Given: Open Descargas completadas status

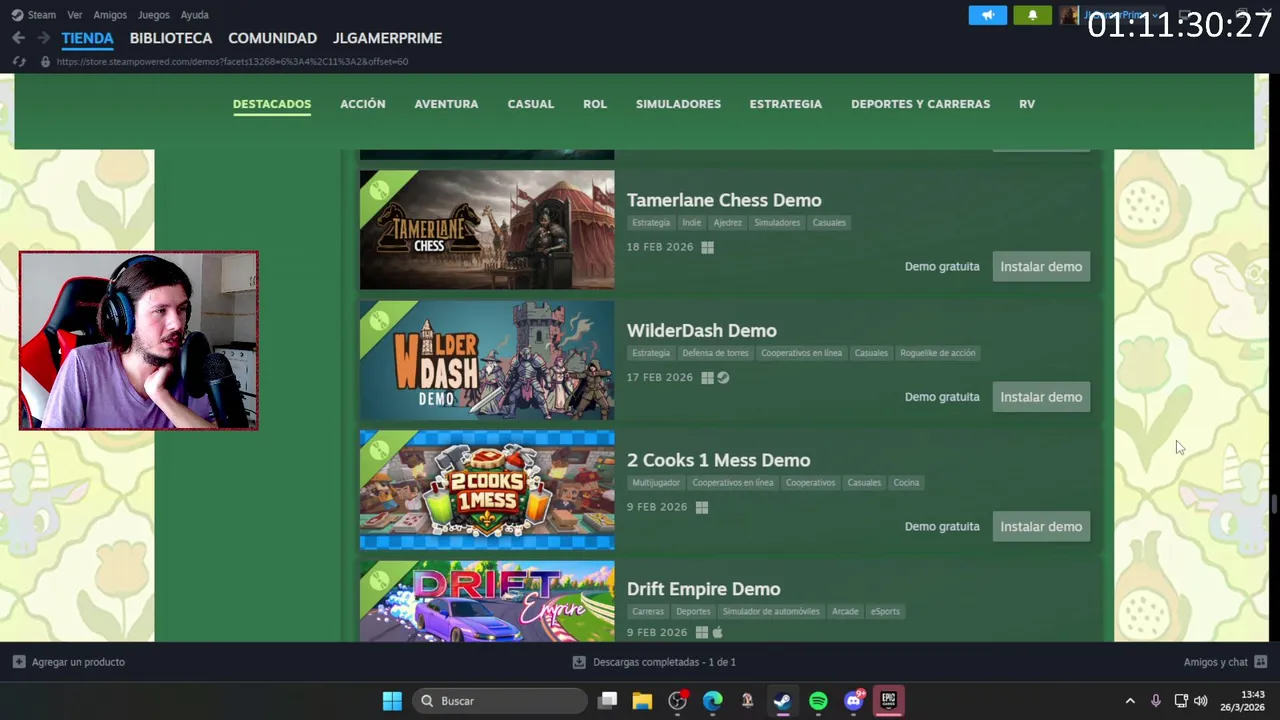Looking at the screenshot, I should point(654,662).
